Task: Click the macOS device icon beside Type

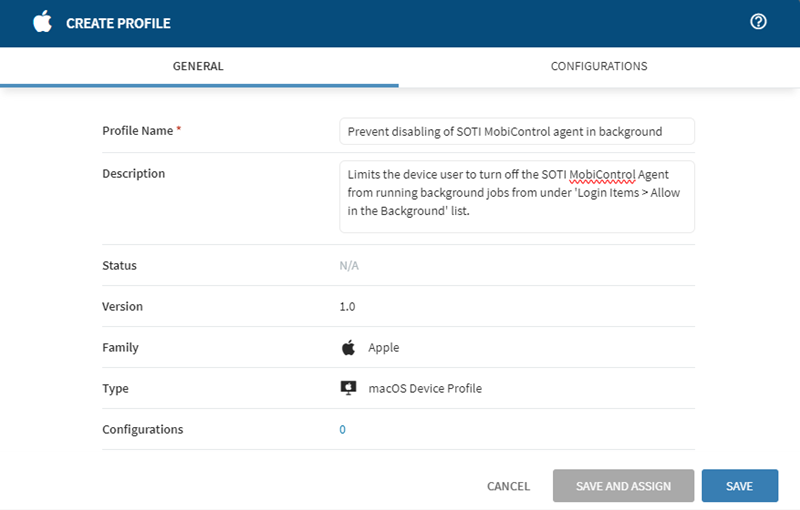Action: [x=348, y=388]
